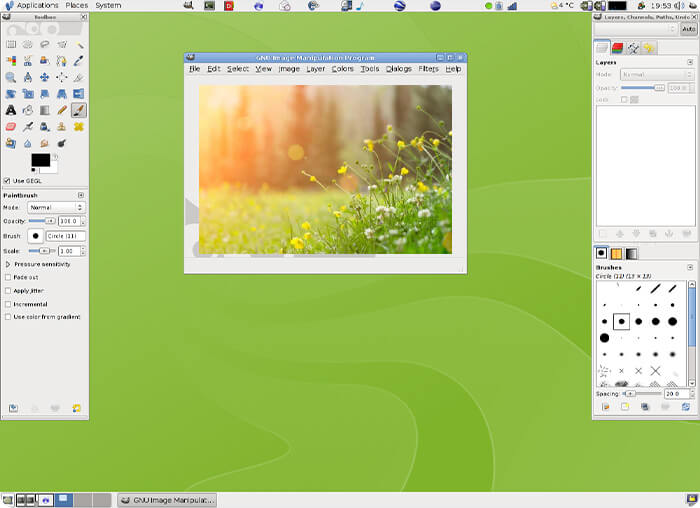This screenshot has height=508, width=700.
Task: Select the Text tool
Action: [x=11, y=110]
